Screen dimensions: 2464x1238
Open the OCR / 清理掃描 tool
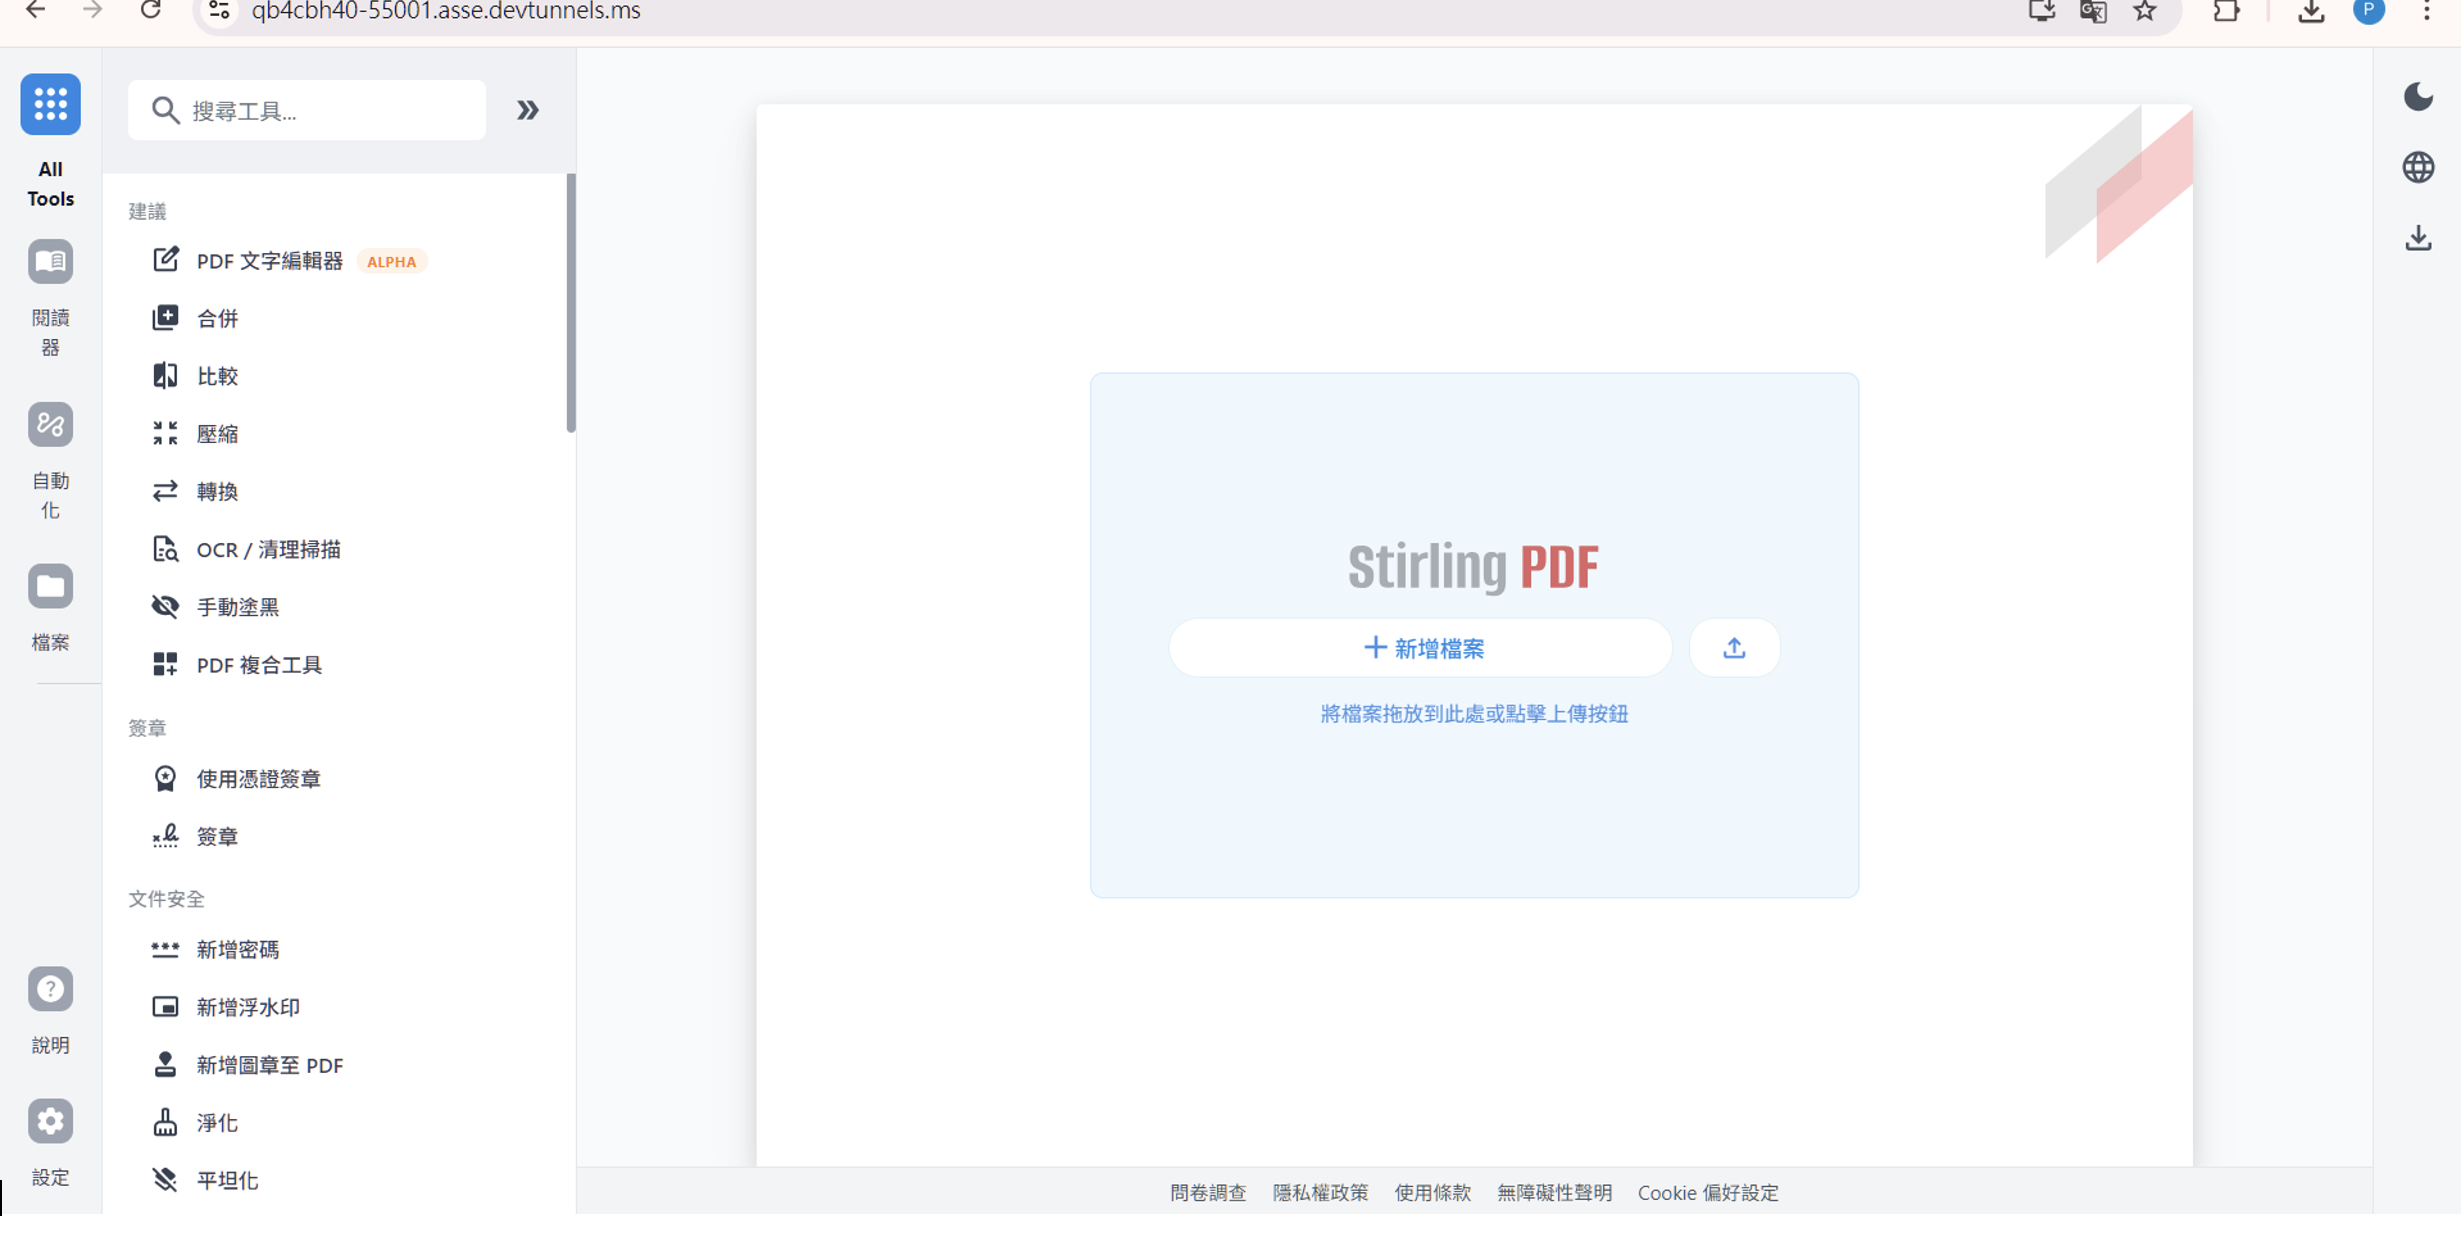pyautogui.click(x=268, y=550)
